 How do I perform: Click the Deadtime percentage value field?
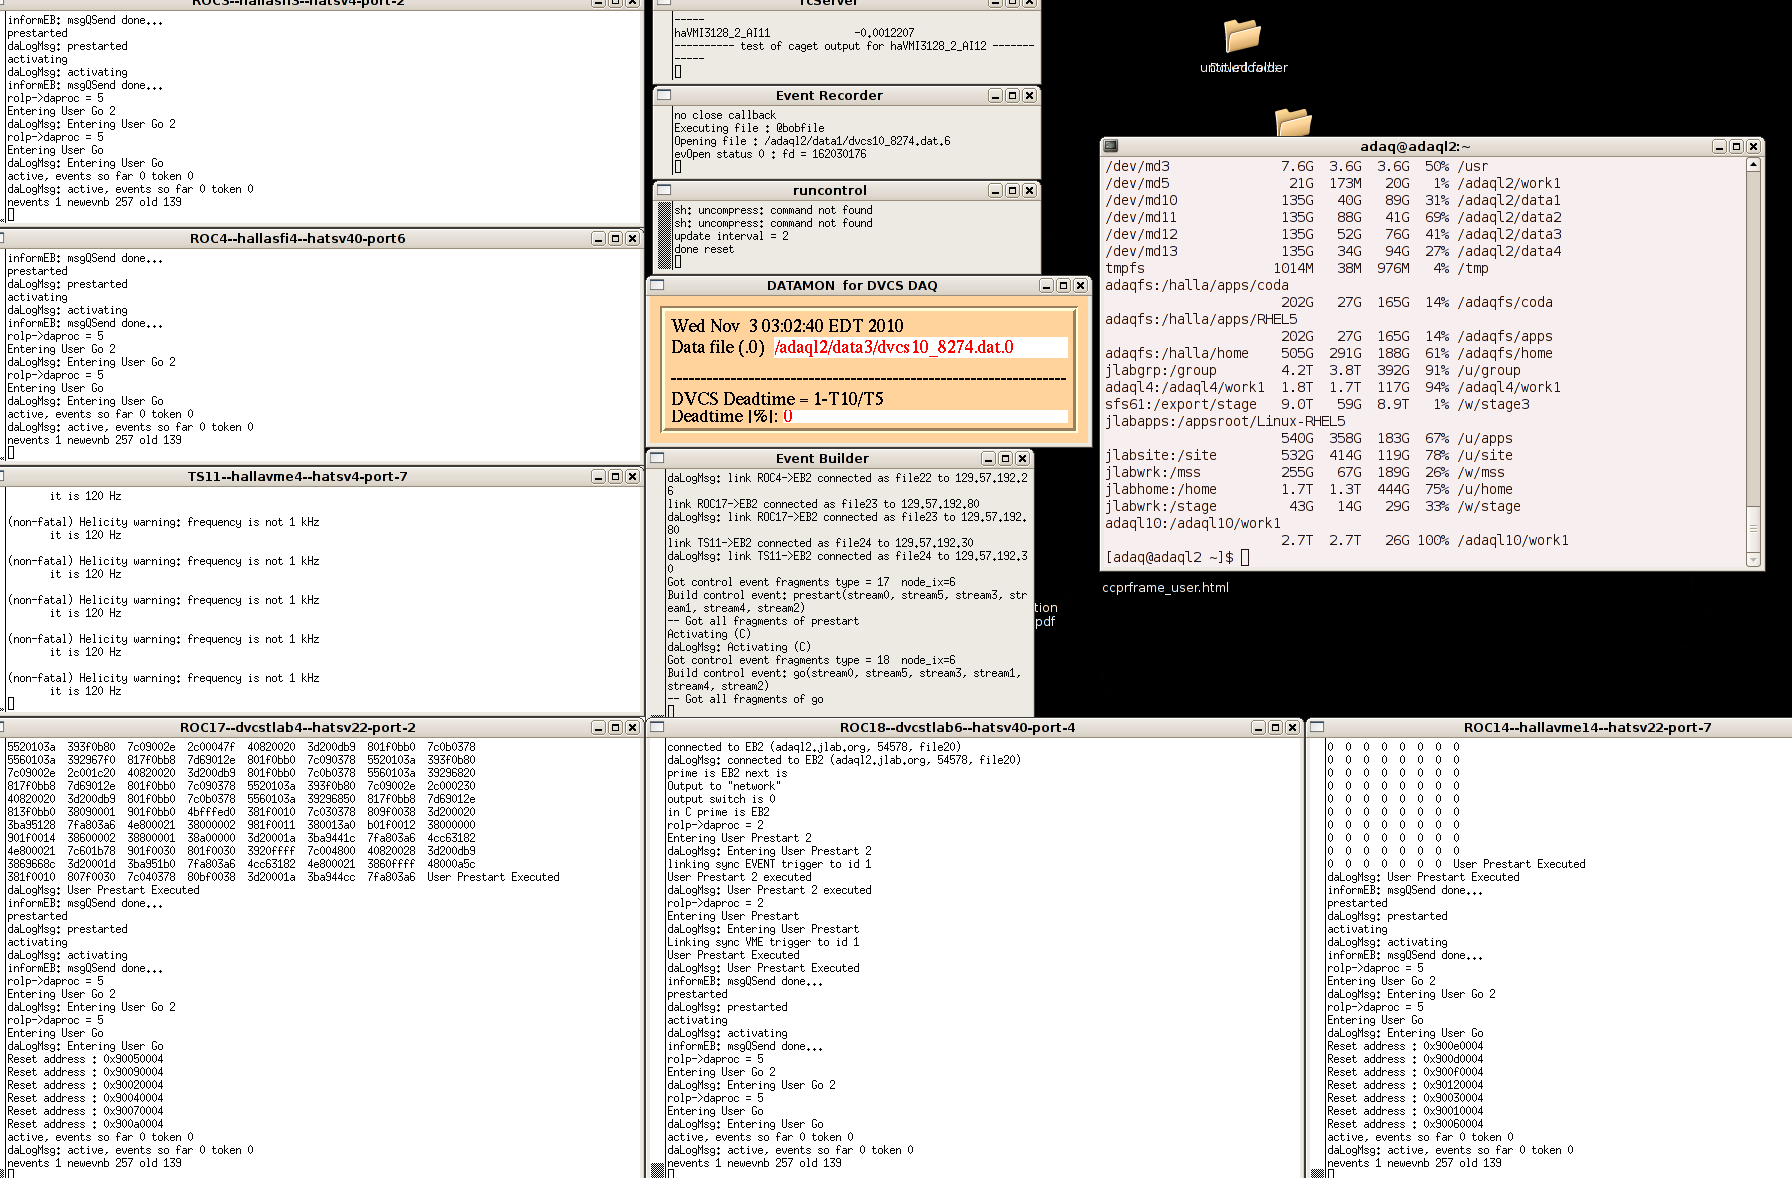pyautogui.click(x=925, y=416)
